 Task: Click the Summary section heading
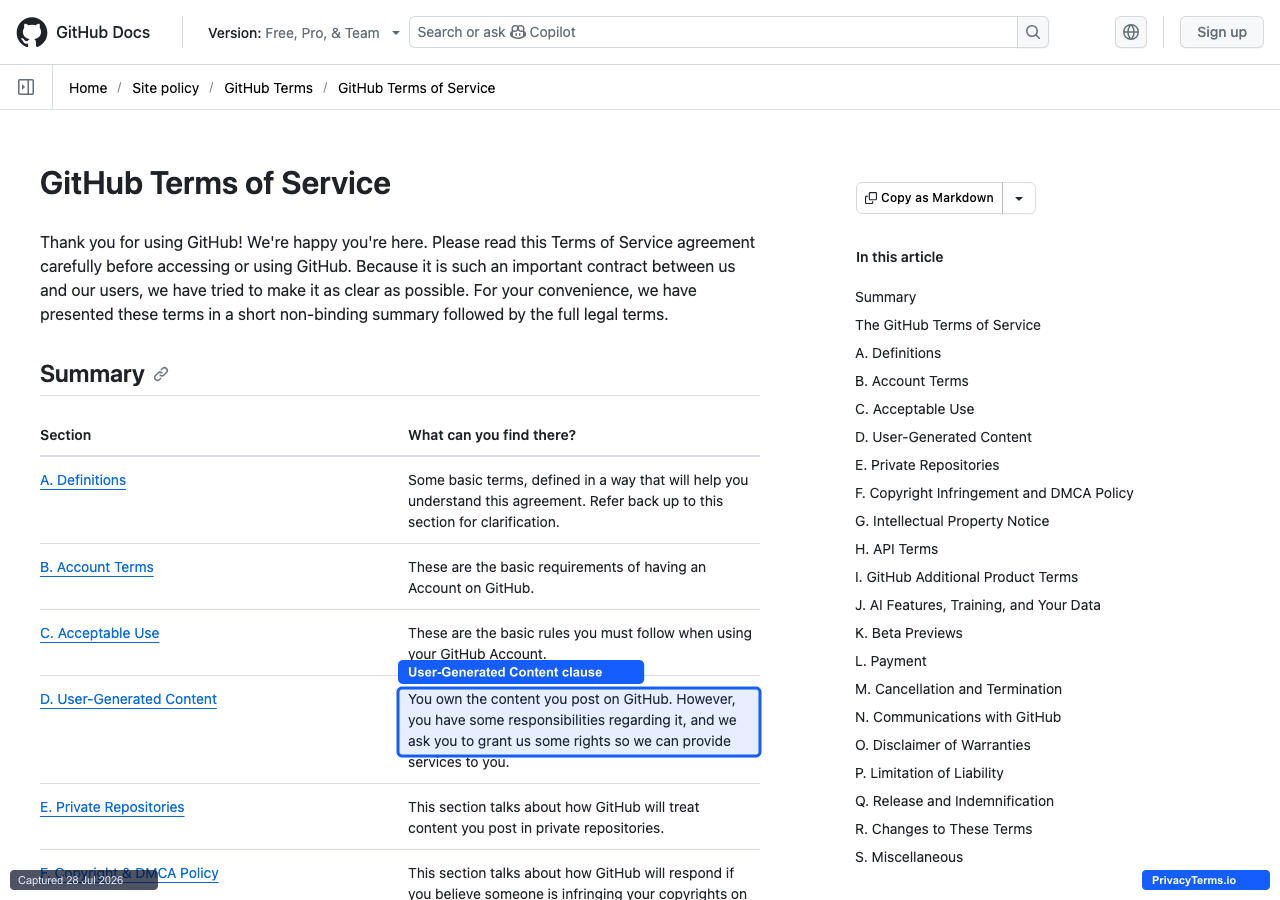tap(92, 374)
